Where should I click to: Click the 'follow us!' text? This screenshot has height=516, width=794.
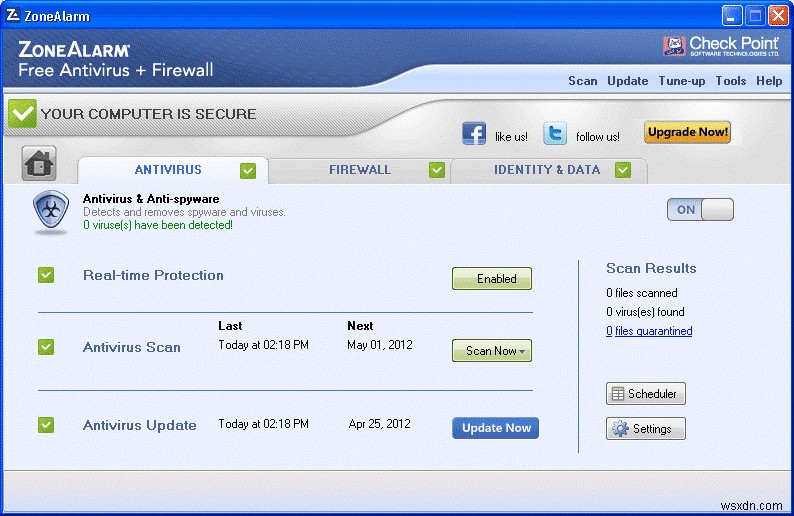point(598,137)
